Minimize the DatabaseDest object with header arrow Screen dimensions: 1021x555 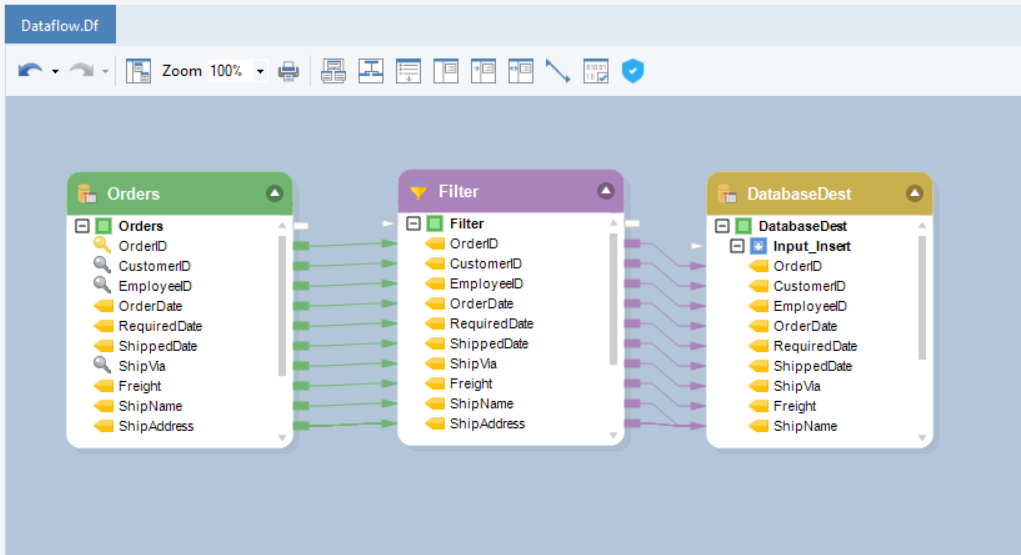[x=914, y=193]
